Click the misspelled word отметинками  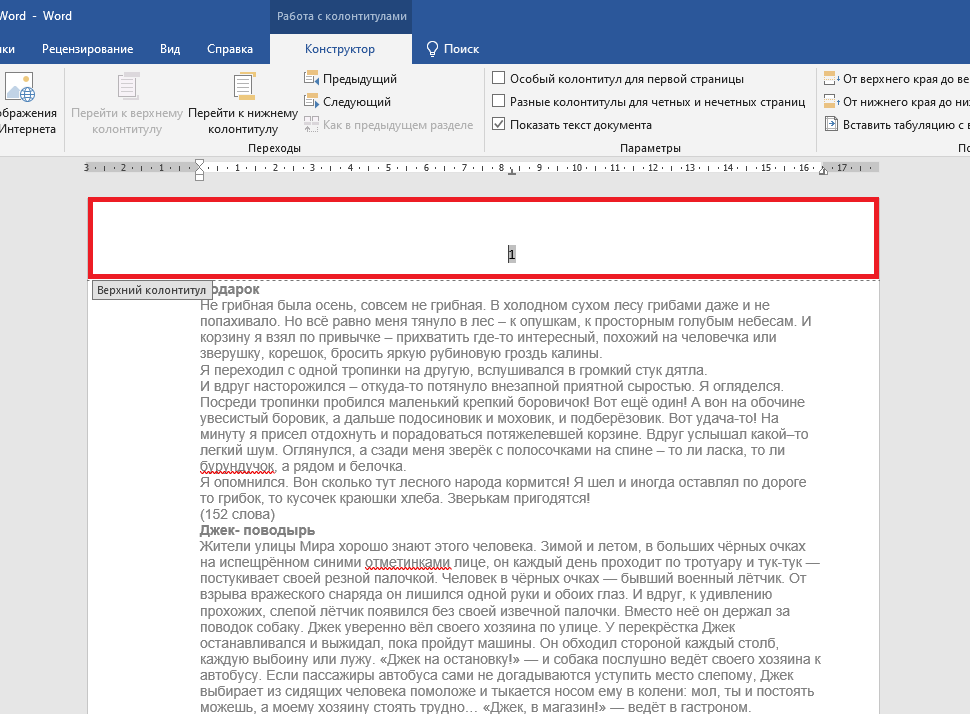[408, 562]
